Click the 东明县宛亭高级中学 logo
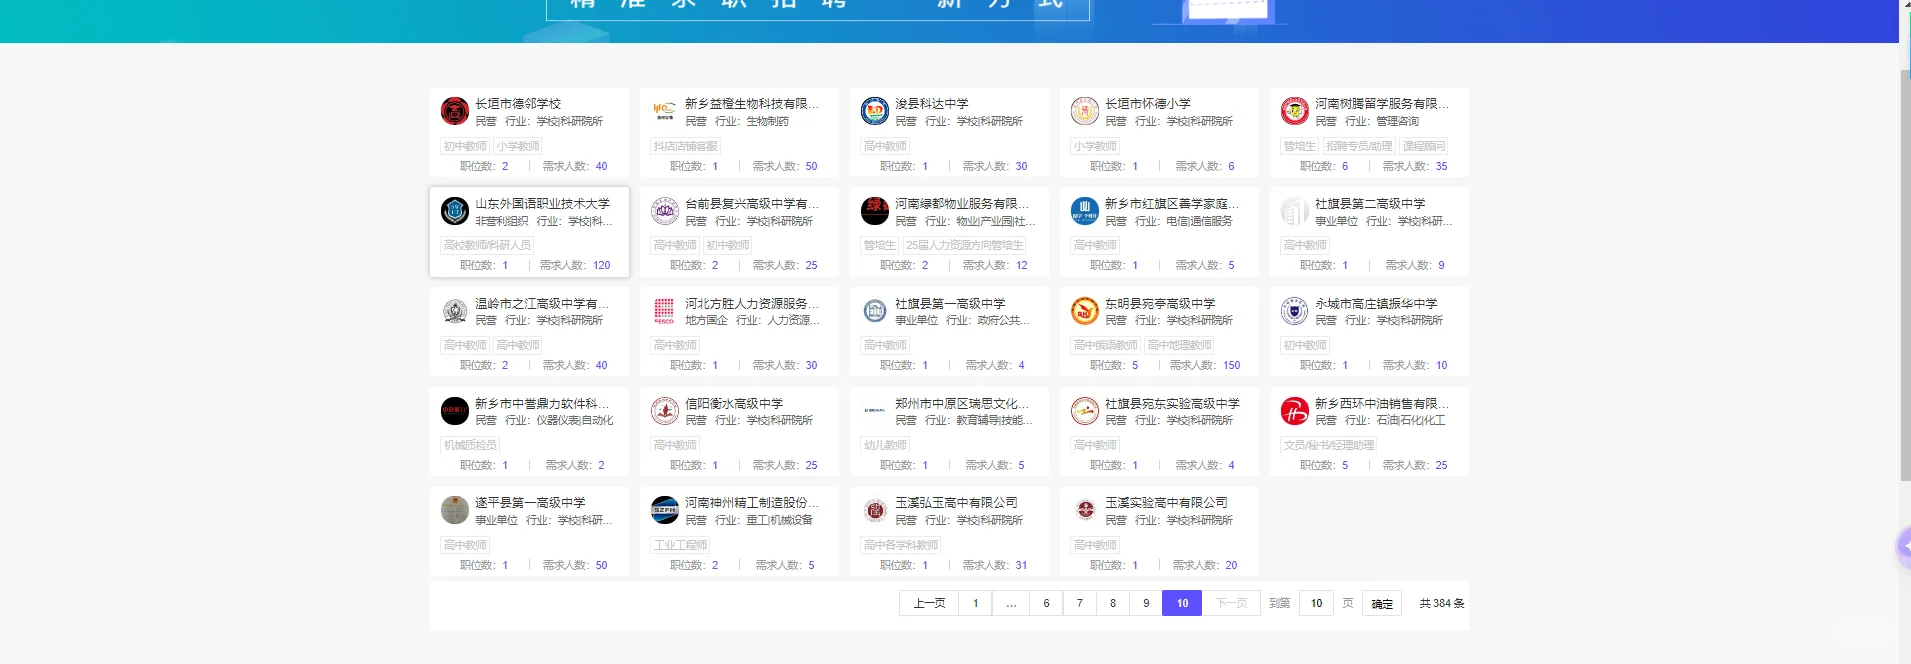 (x=1085, y=311)
